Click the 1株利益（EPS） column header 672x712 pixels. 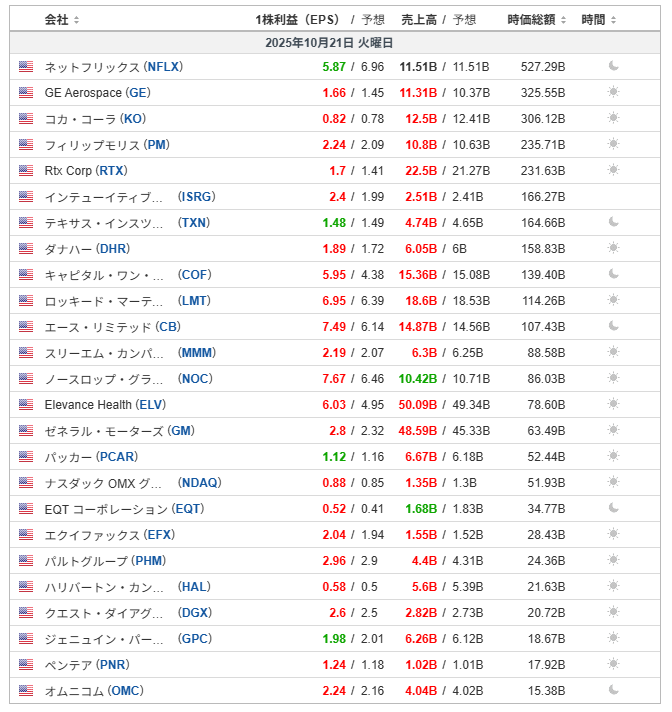(x=297, y=20)
